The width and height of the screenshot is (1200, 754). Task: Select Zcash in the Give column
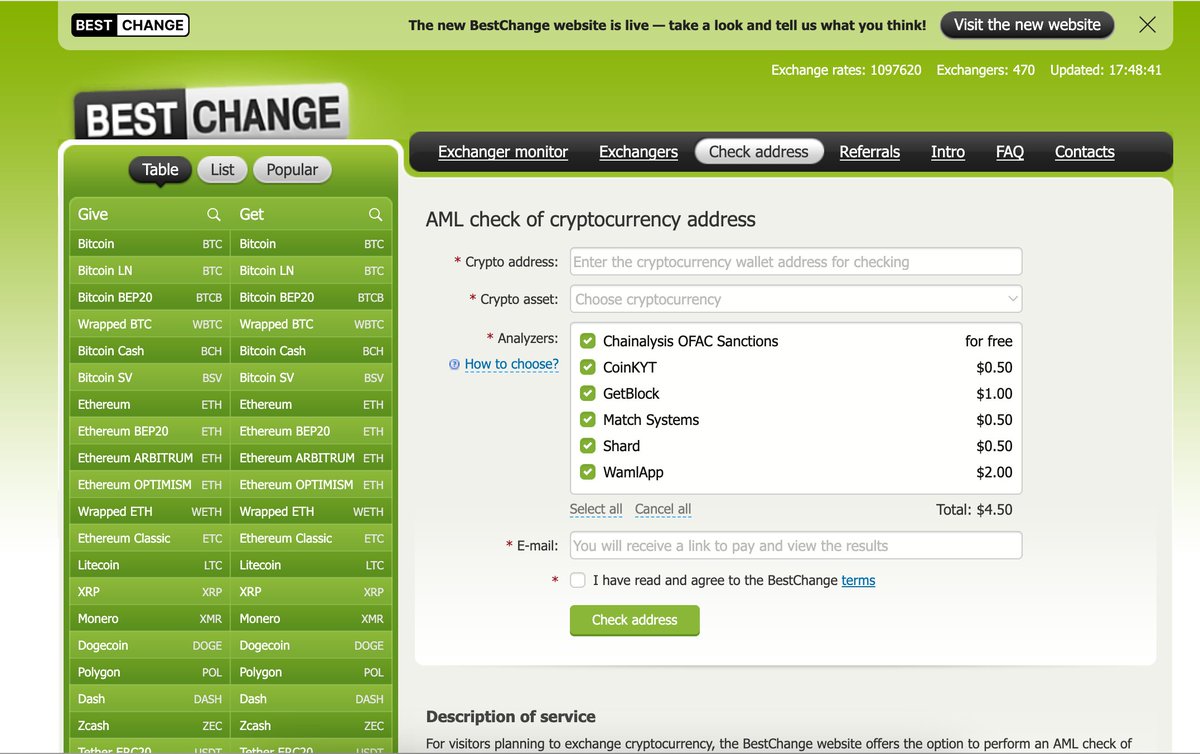coord(150,726)
